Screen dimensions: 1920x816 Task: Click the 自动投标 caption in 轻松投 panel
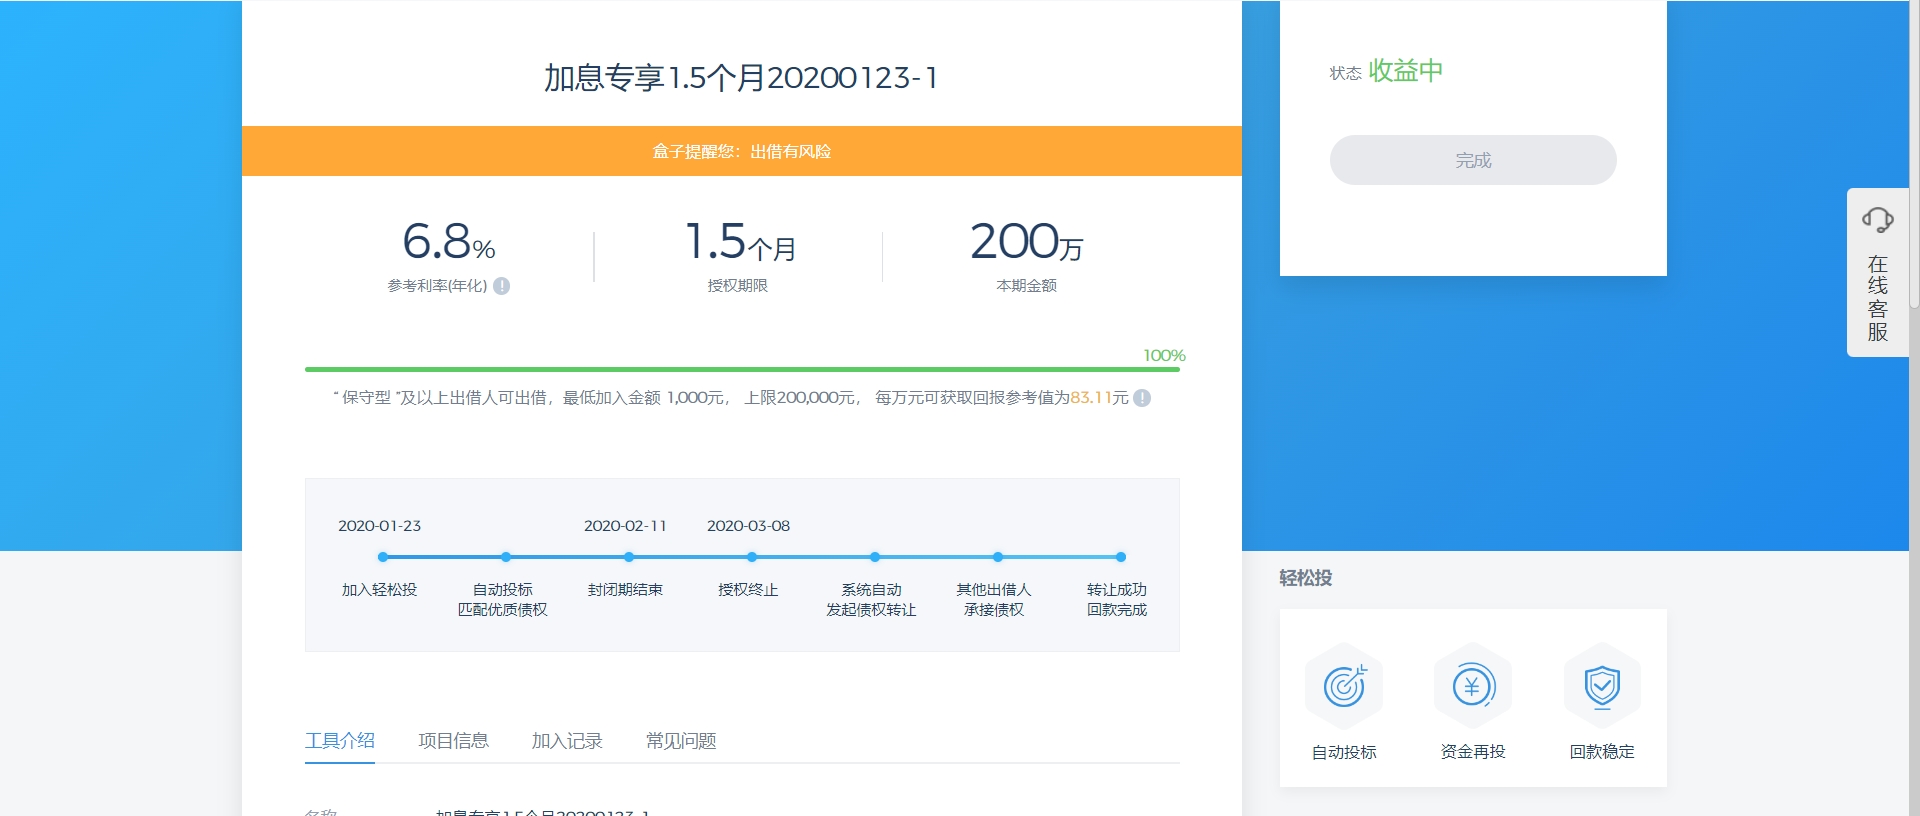click(x=1344, y=752)
